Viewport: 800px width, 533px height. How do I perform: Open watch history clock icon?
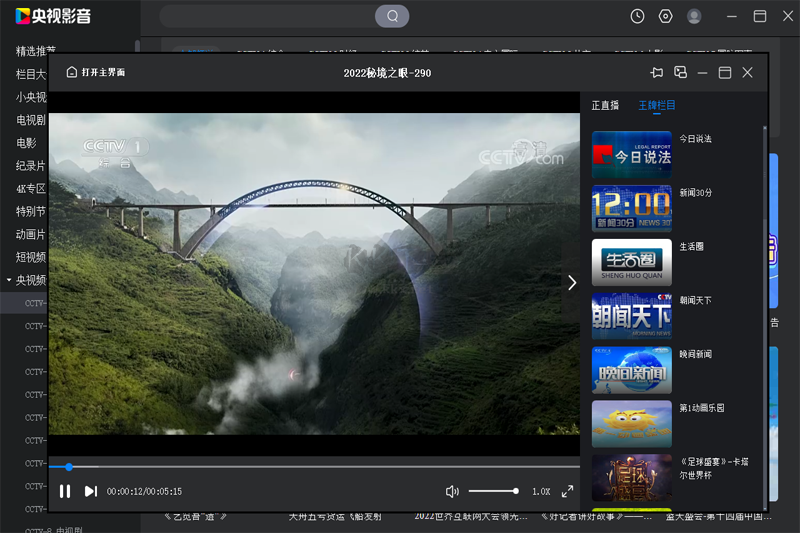pyautogui.click(x=637, y=16)
